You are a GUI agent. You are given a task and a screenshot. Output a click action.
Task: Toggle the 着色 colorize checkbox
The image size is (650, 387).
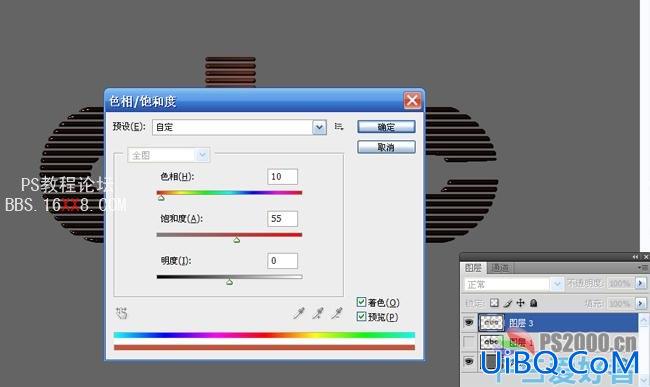(x=361, y=302)
